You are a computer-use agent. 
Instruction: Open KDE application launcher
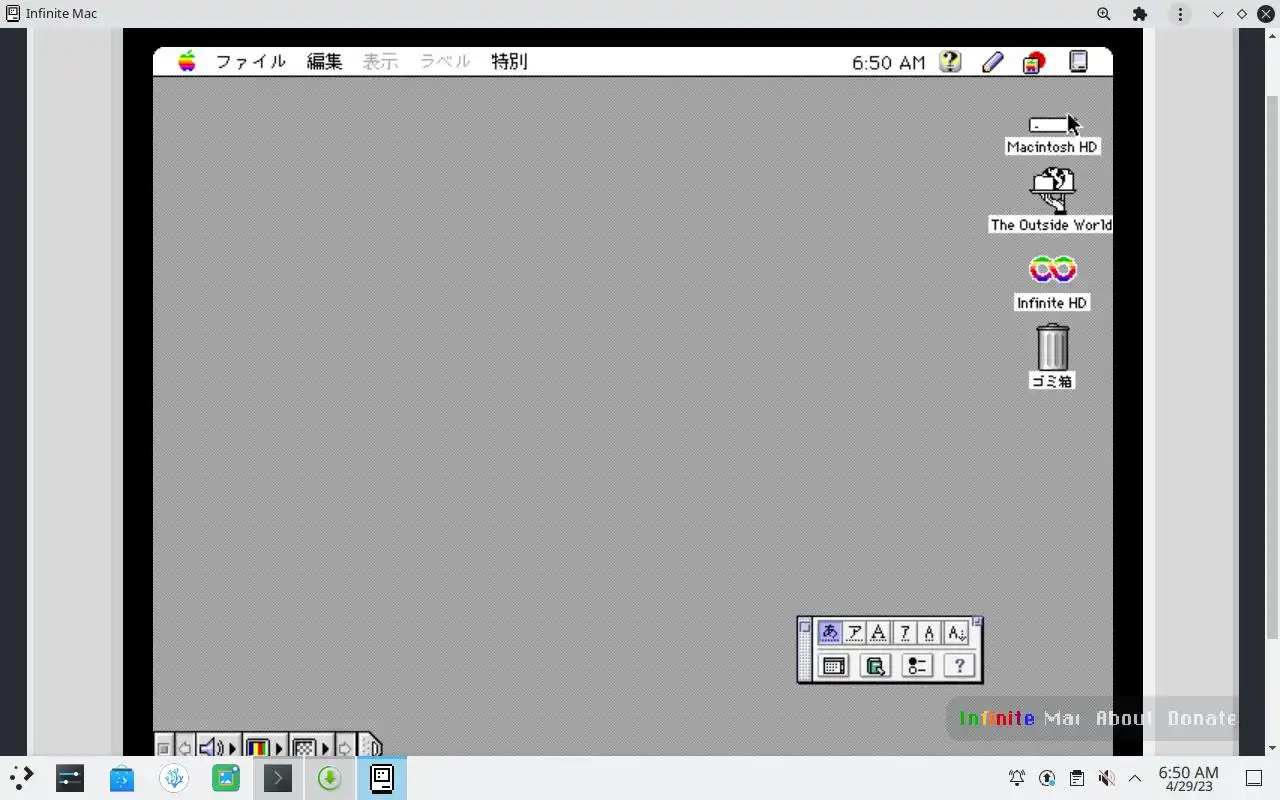[21, 777]
